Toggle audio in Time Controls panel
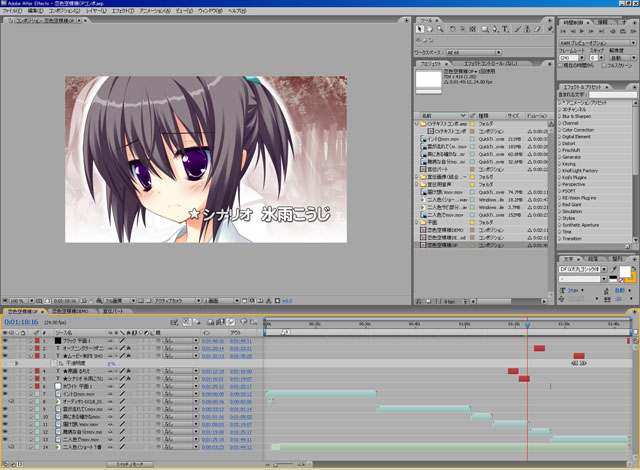Screen dimensions: 640x470 [x=613, y=31]
